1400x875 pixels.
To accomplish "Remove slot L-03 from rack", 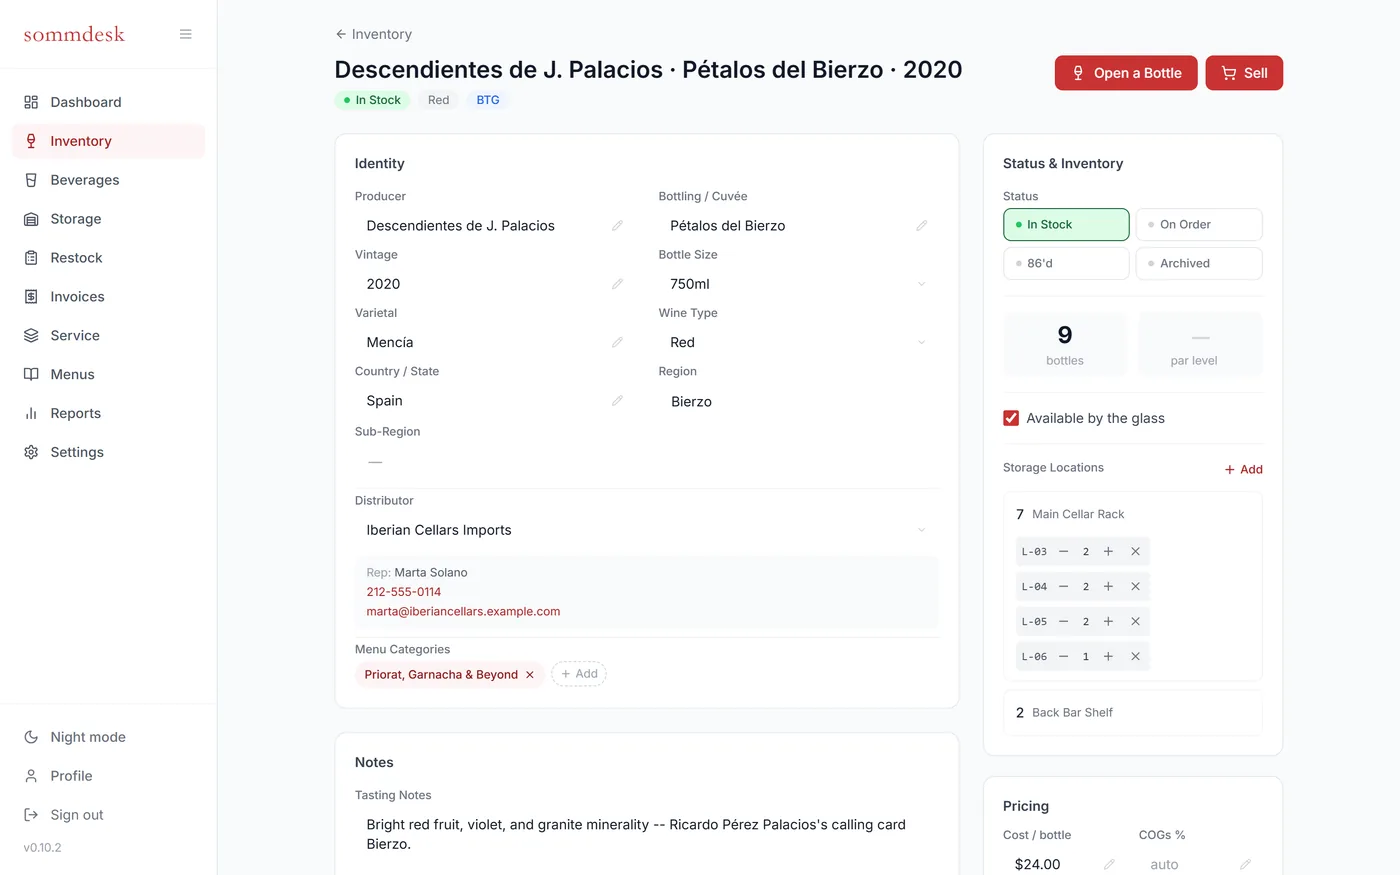I will point(1135,552).
